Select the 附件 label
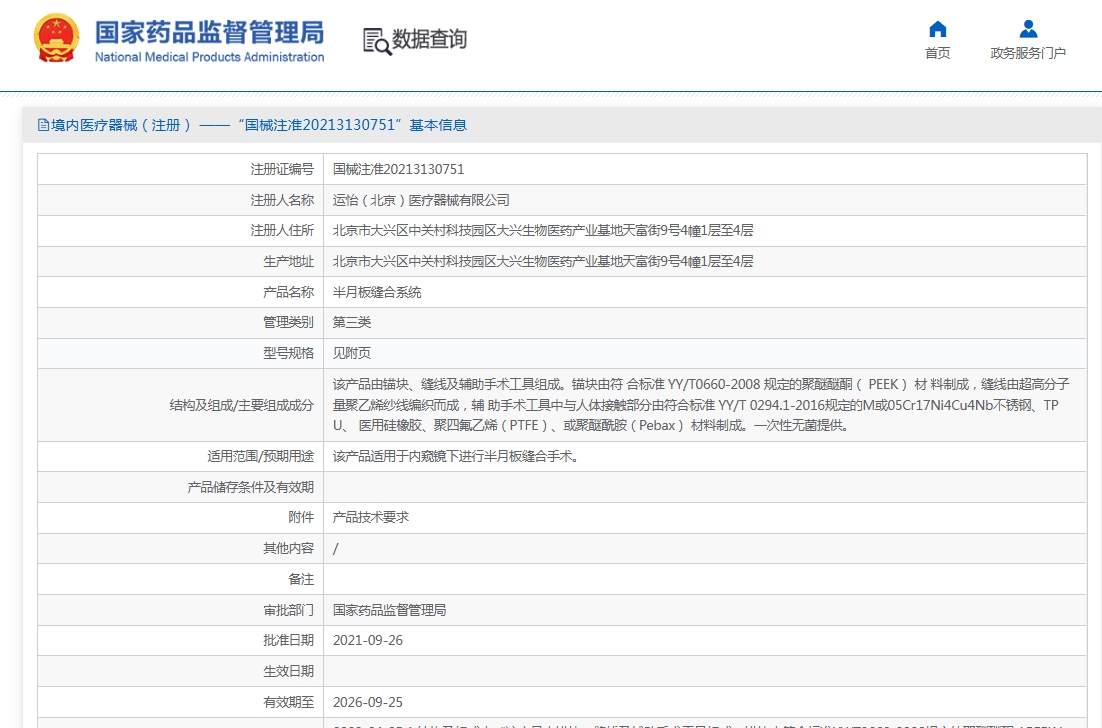This screenshot has width=1102, height=728. [x=301, y=518]
